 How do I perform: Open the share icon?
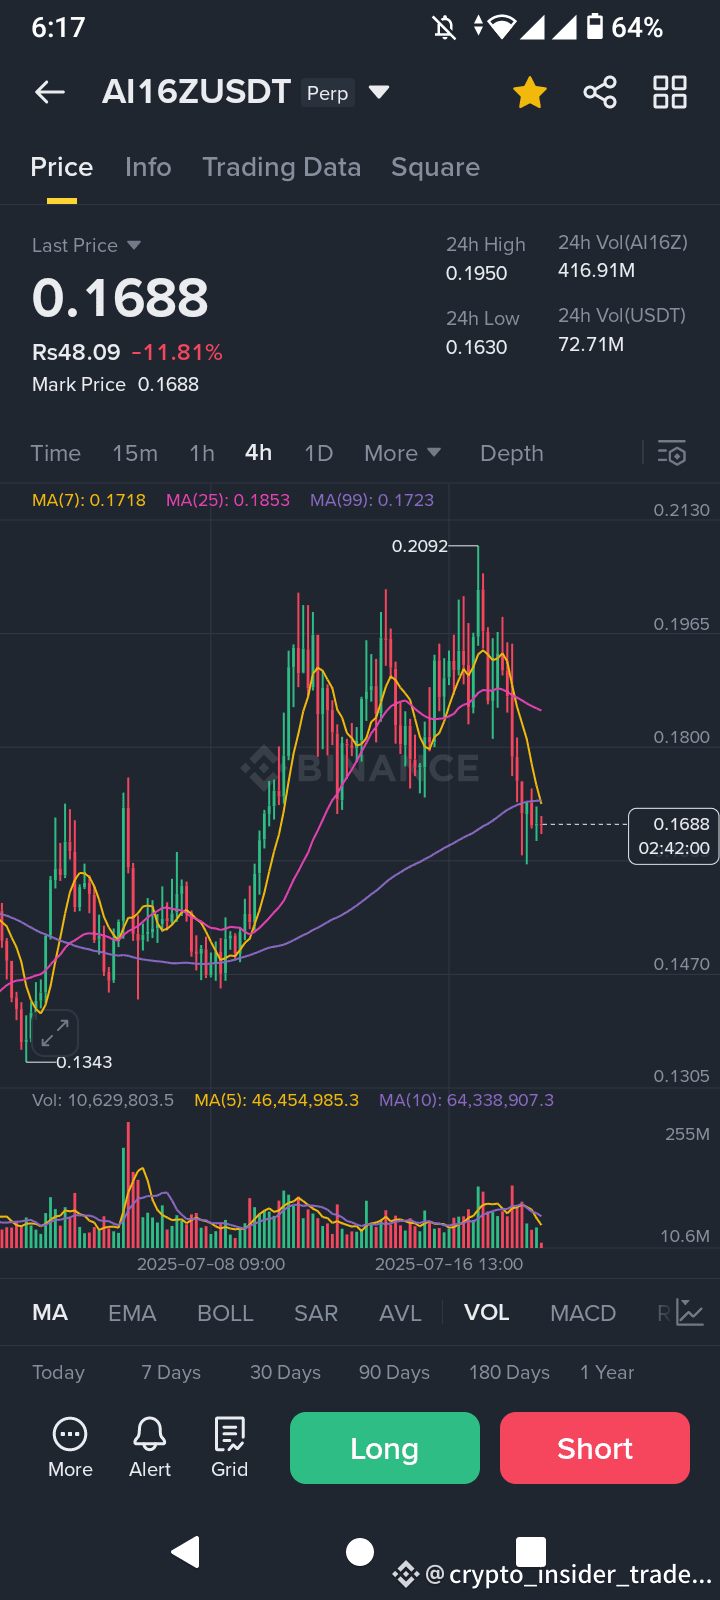[600, 93]
